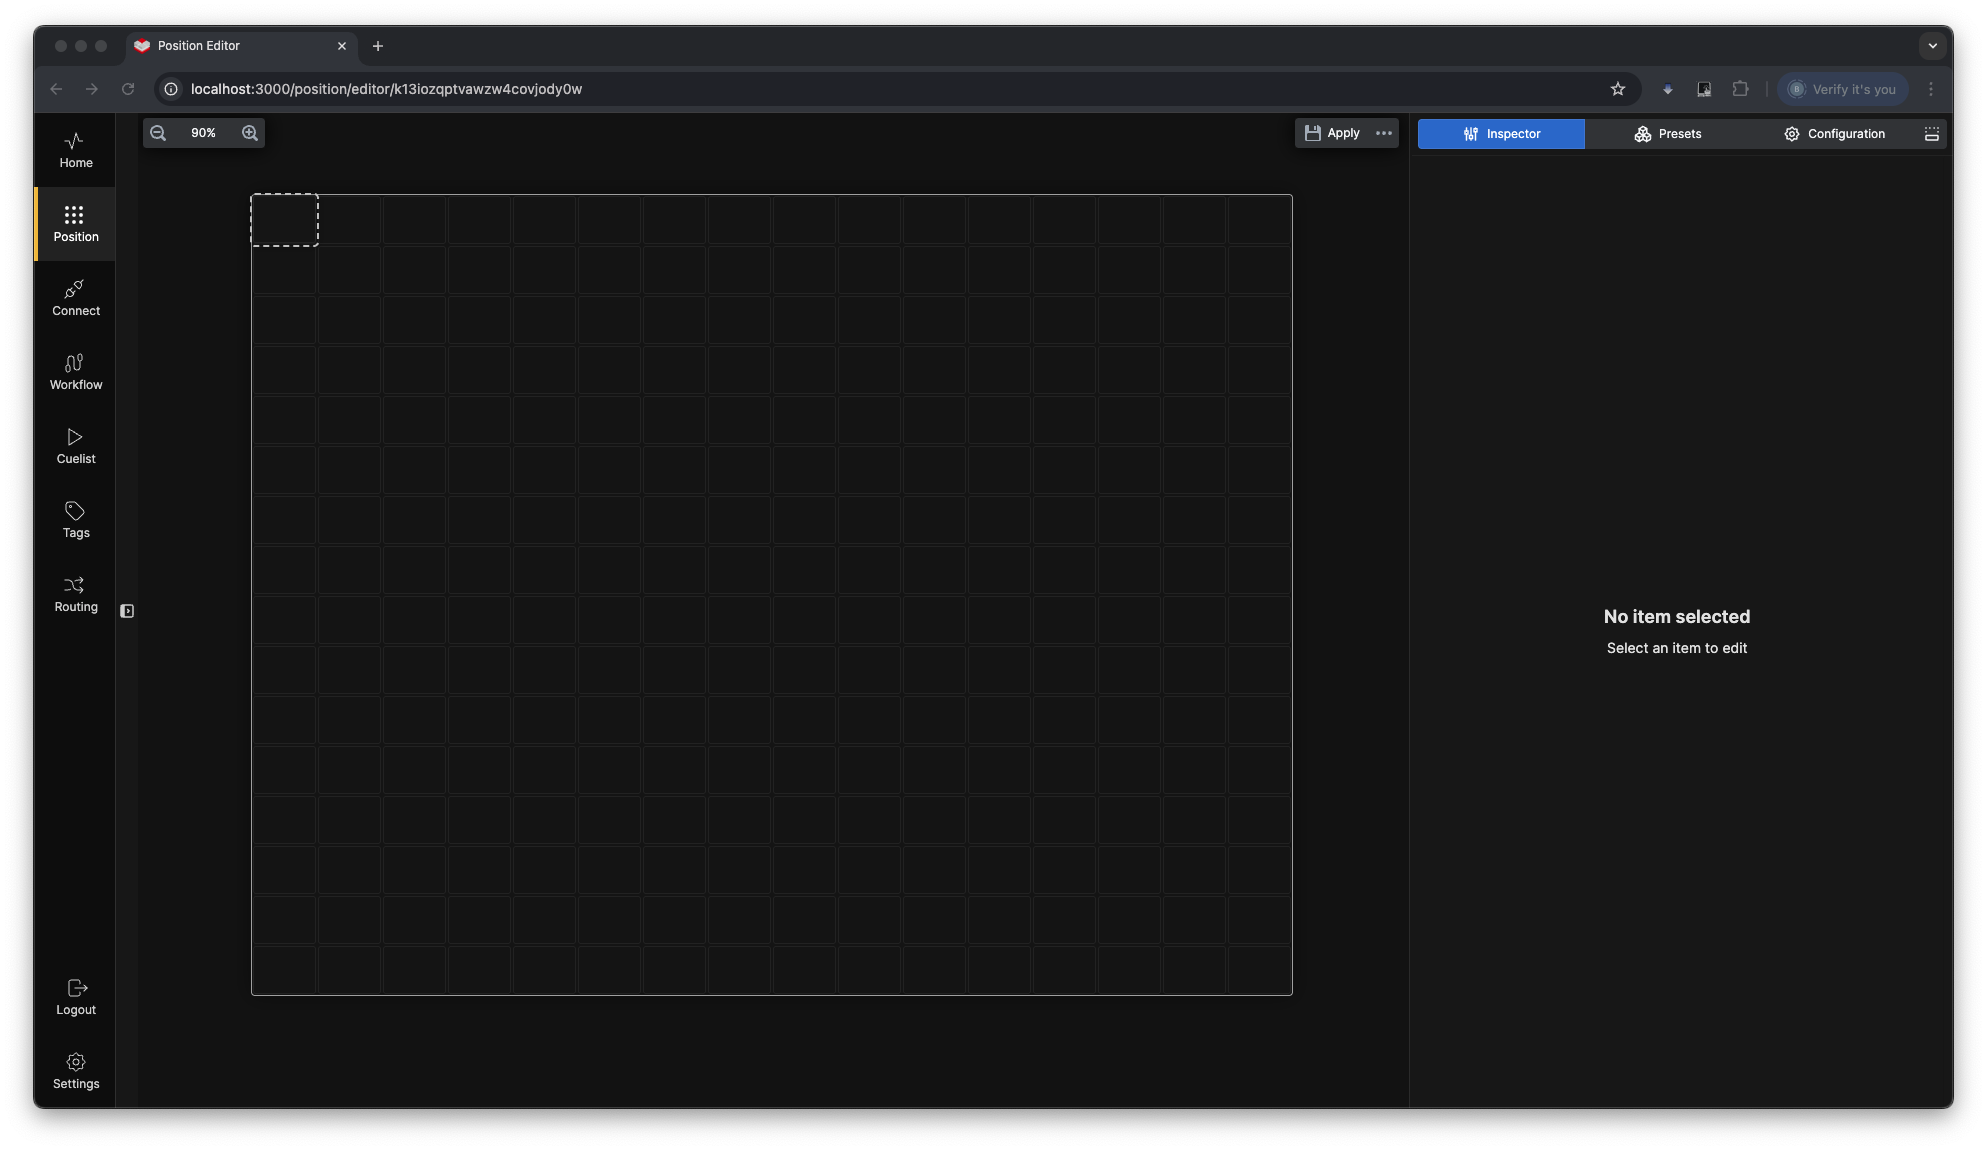
Task: Open the browser extensions puzzle icon
Action: pyautogui.click(x=1740, y=89)
